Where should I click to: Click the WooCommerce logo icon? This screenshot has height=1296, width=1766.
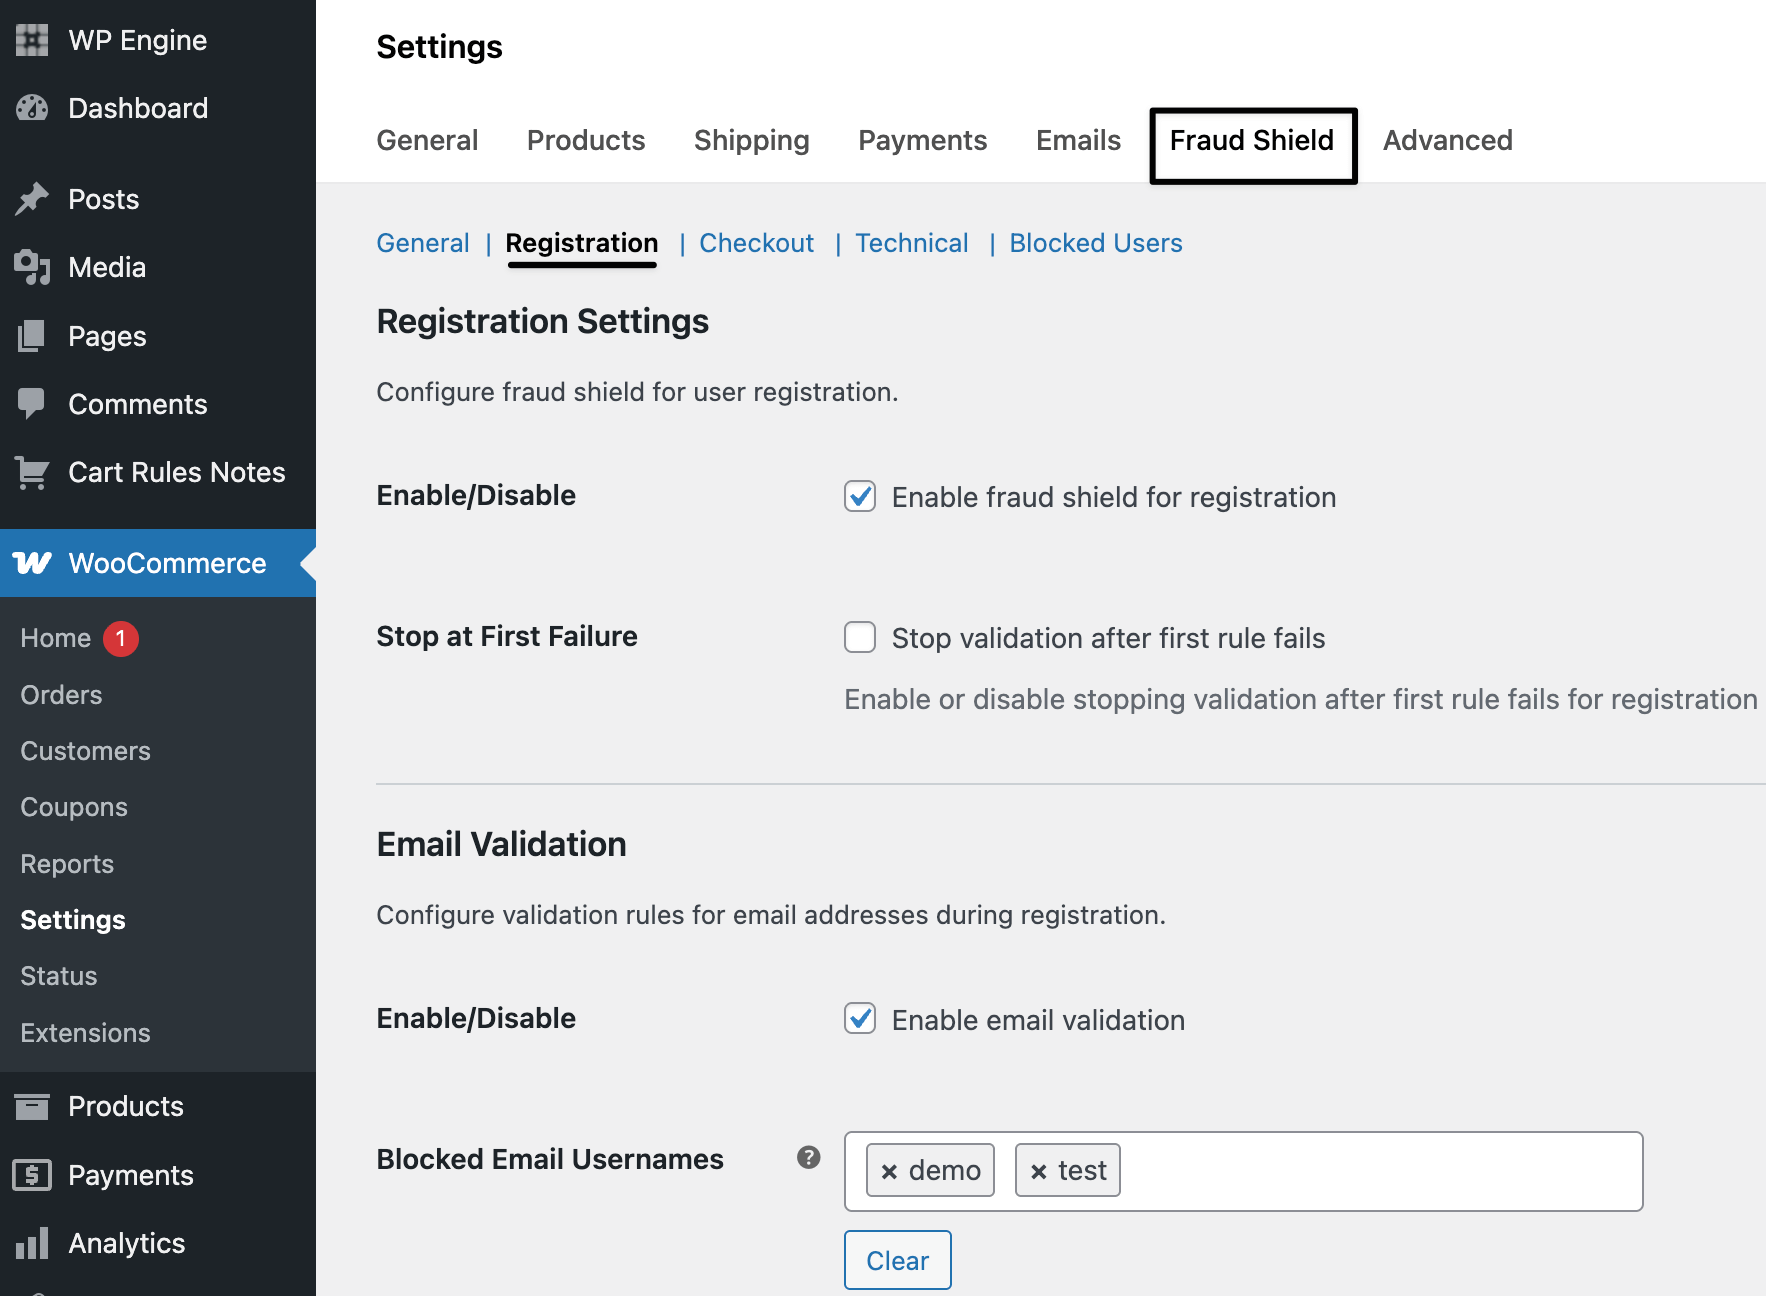click(x=31, y=563)
